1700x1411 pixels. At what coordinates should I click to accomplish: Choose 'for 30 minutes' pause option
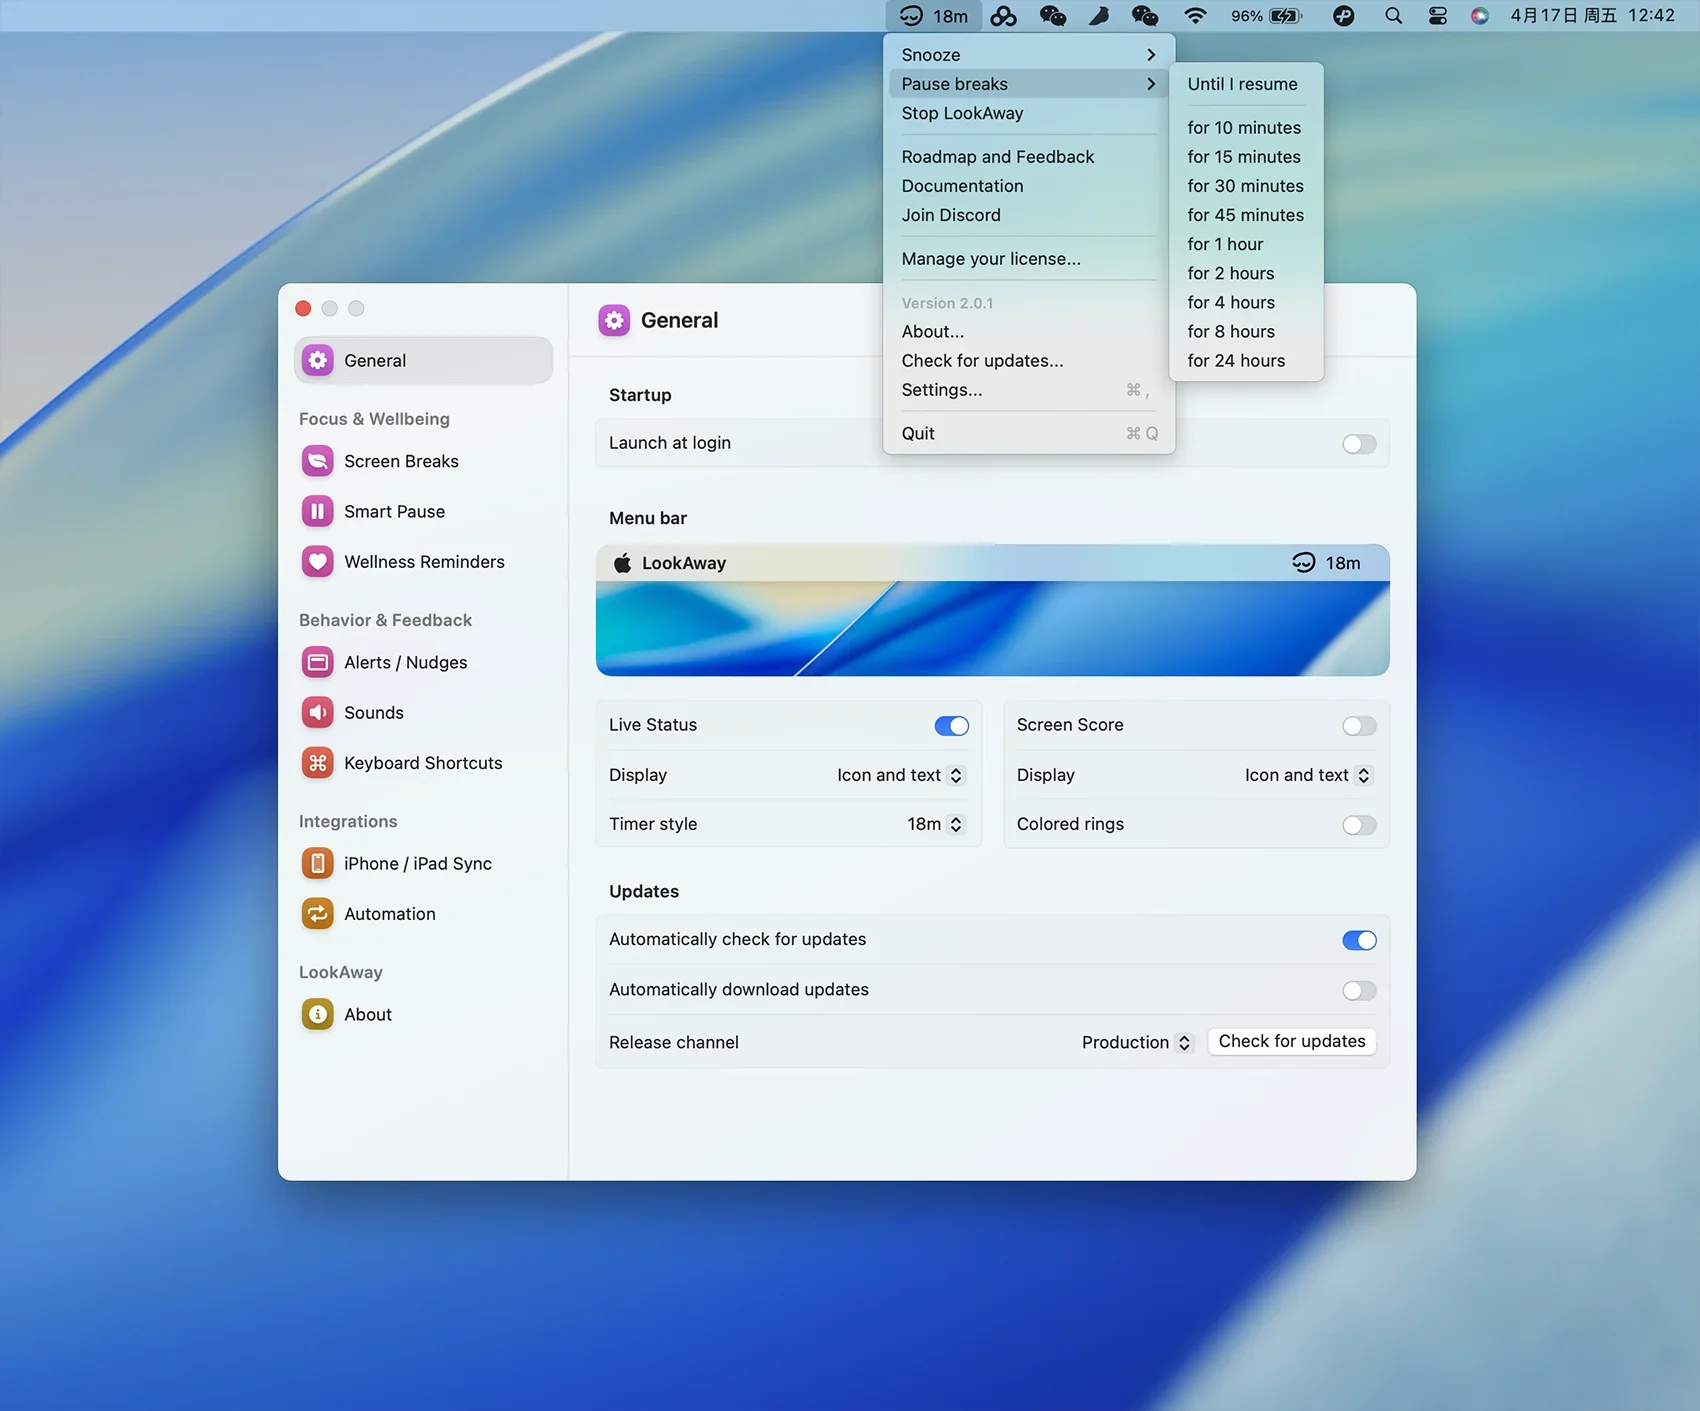1245,186
